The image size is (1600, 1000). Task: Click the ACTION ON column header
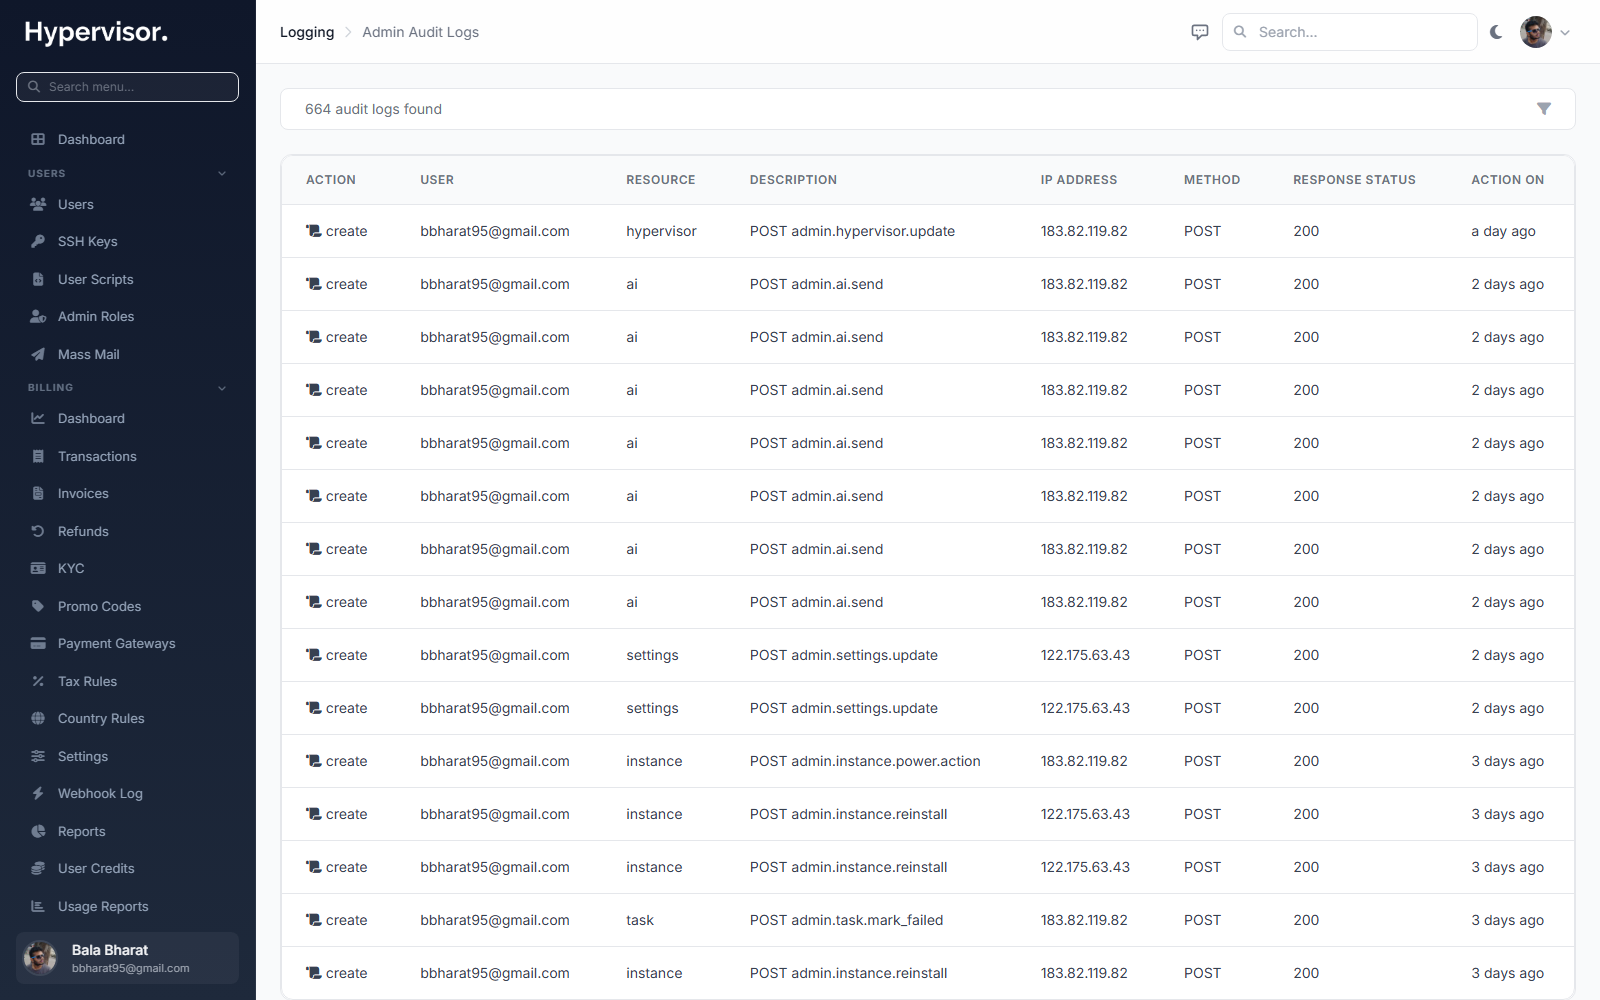(x=1507, y=180)
